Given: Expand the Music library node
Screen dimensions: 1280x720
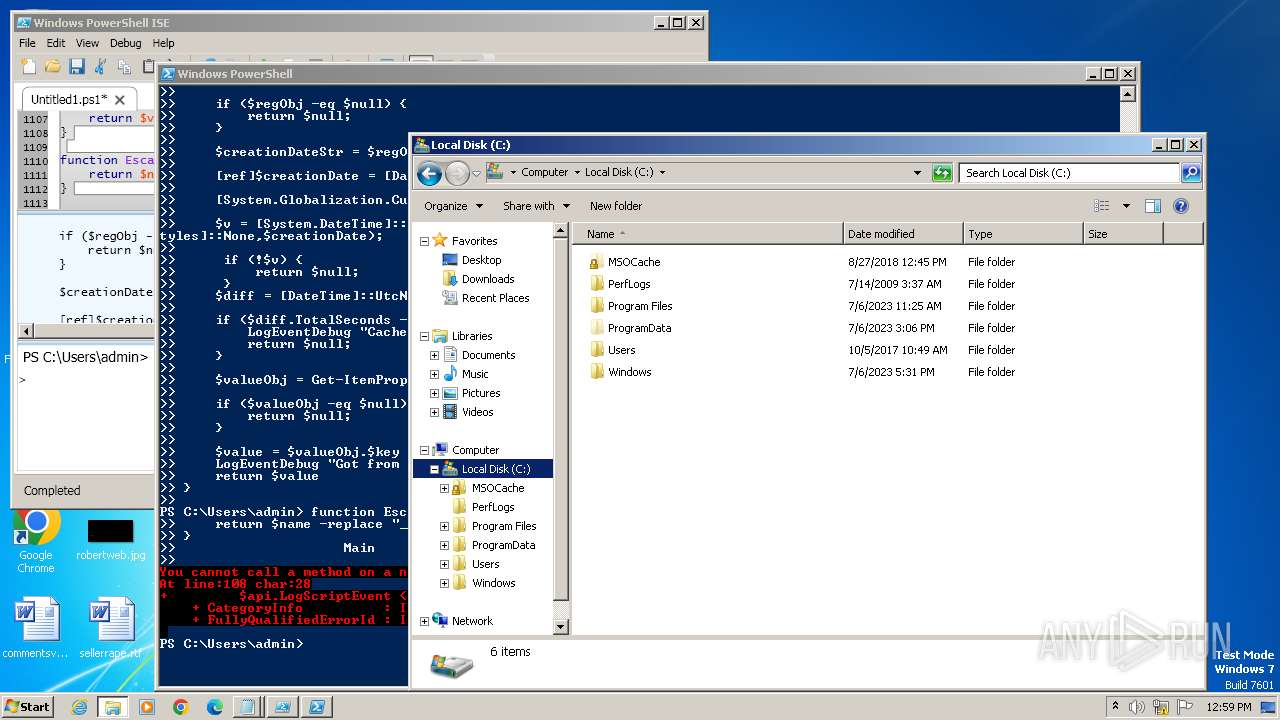Looking at the screenshot, I should (434, 374).
